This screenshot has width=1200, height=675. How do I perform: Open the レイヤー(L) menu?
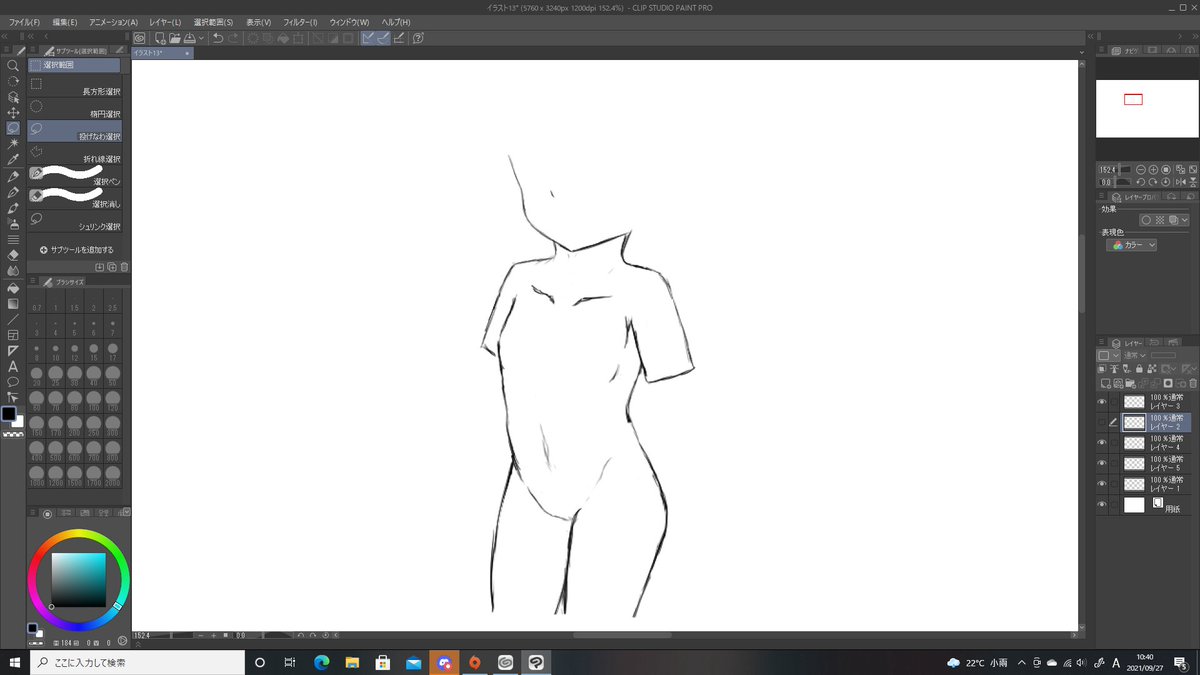[x=165, y=22]
